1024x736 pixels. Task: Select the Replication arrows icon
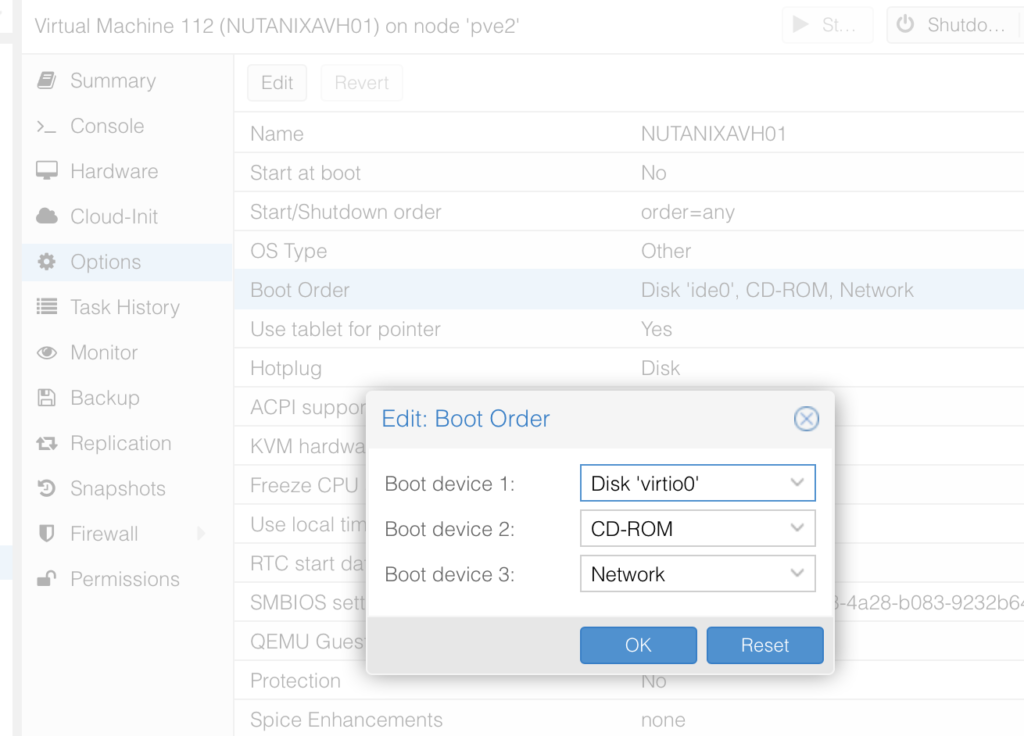[49, 443]
